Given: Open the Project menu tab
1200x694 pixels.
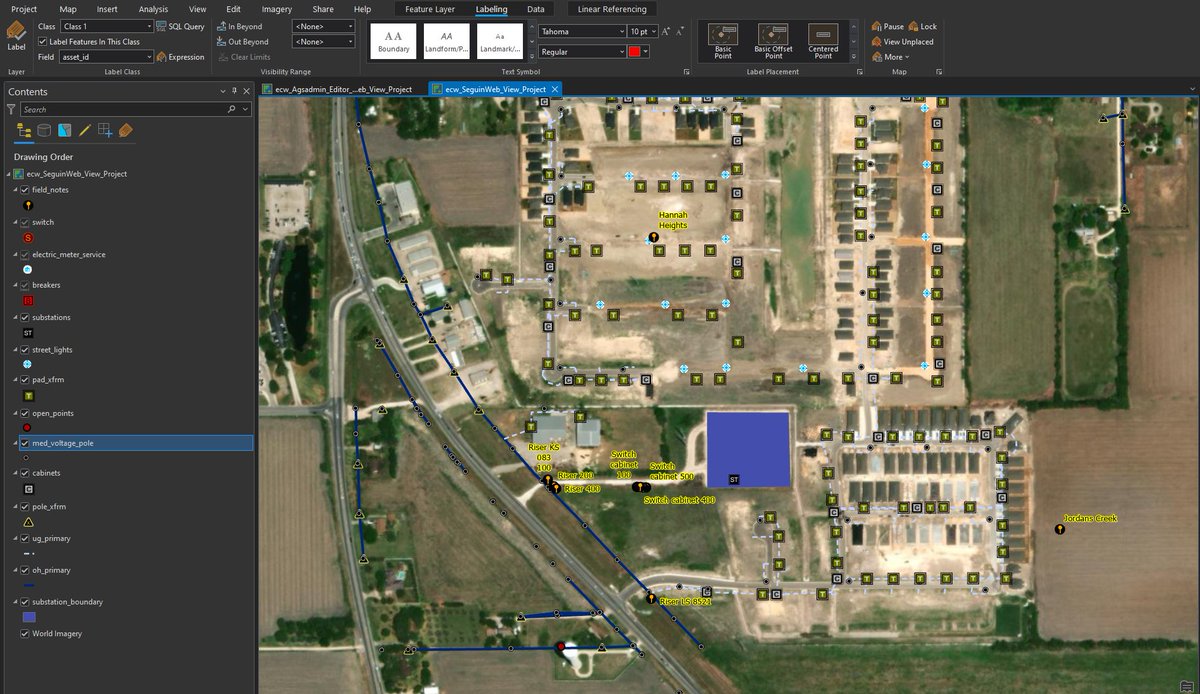Looking at the screenshot, I should click(x=24, y=9).
